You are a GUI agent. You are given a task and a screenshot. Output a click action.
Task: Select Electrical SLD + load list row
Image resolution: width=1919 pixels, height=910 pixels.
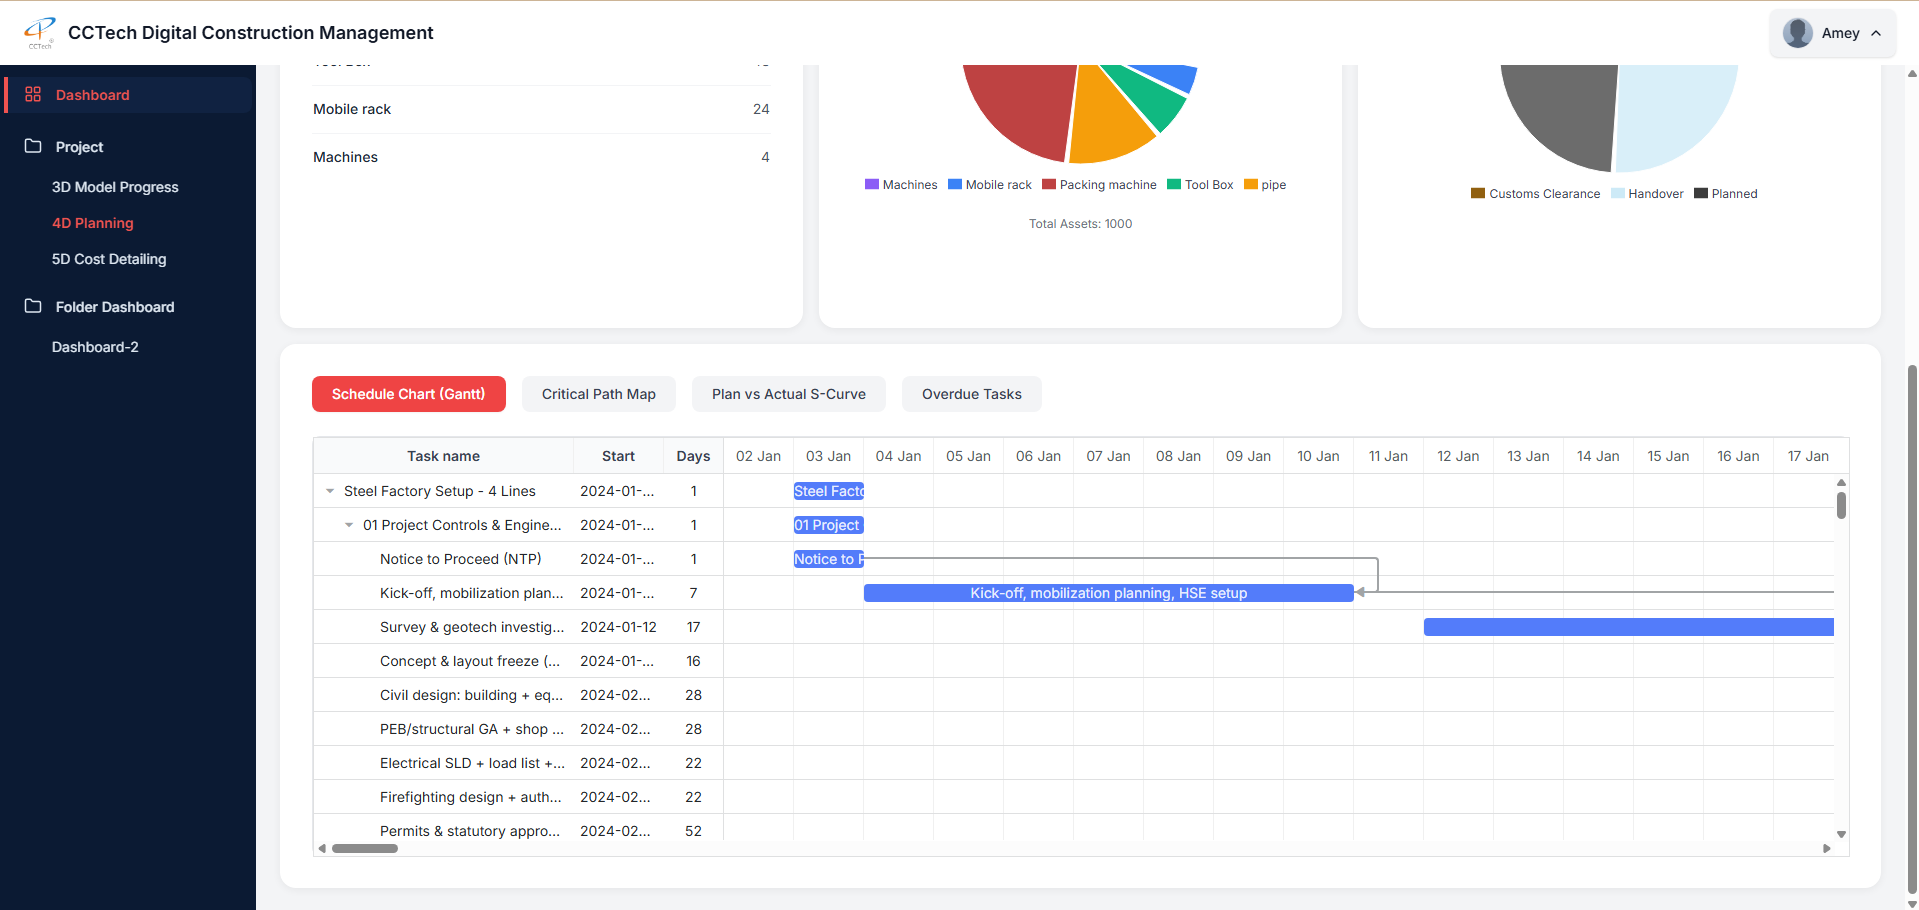518,763
